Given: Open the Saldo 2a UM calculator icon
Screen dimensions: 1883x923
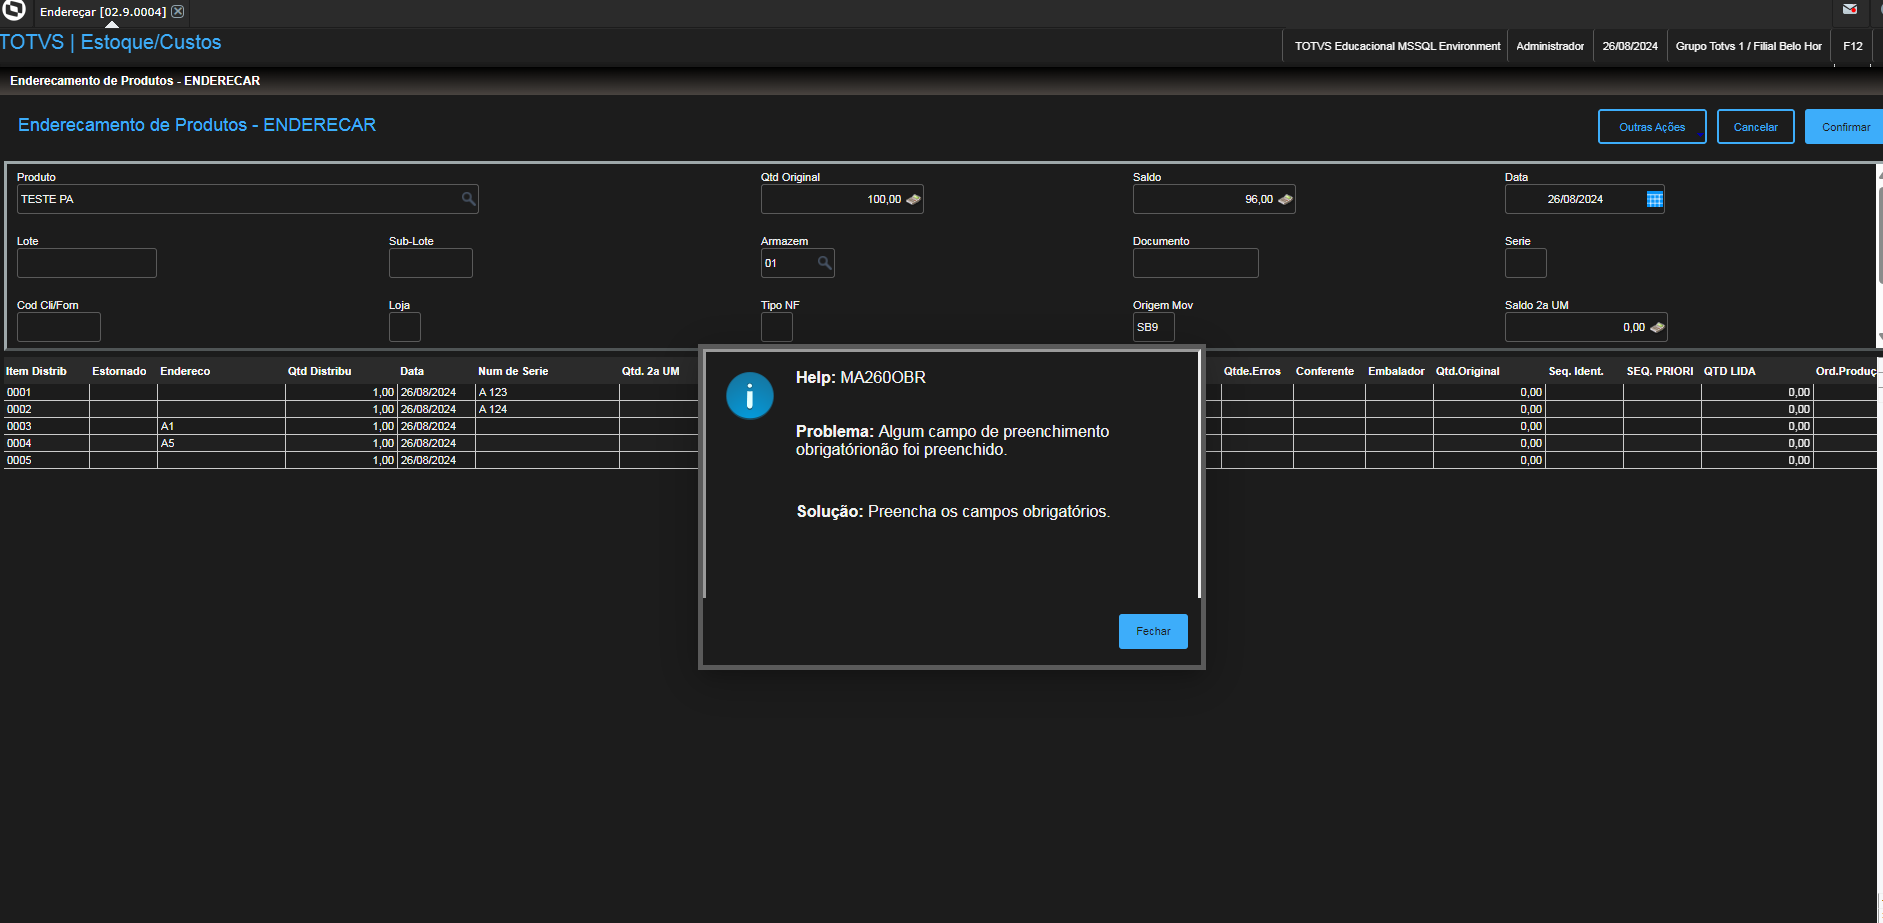Looking at the screenshot, I should tap(1657, 327).
